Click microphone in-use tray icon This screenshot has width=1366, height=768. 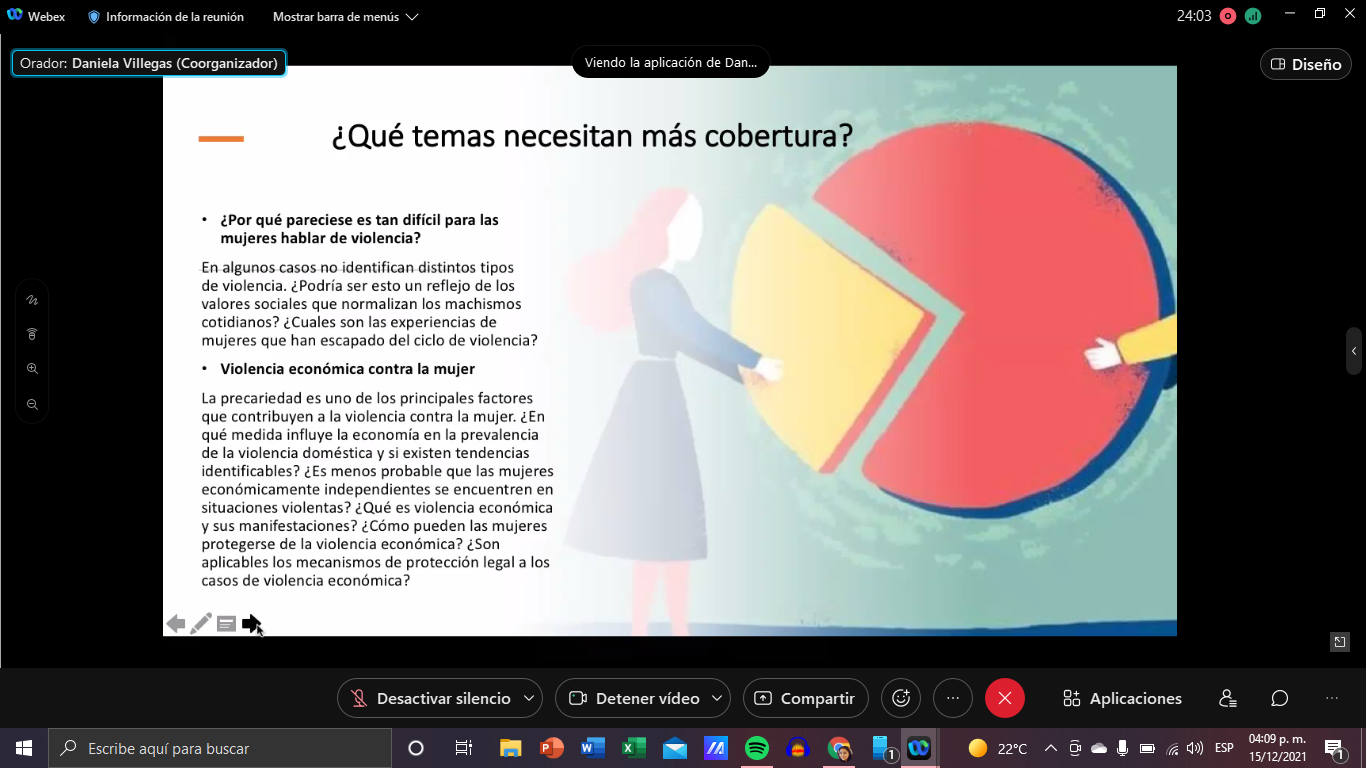coord(1123,748)
